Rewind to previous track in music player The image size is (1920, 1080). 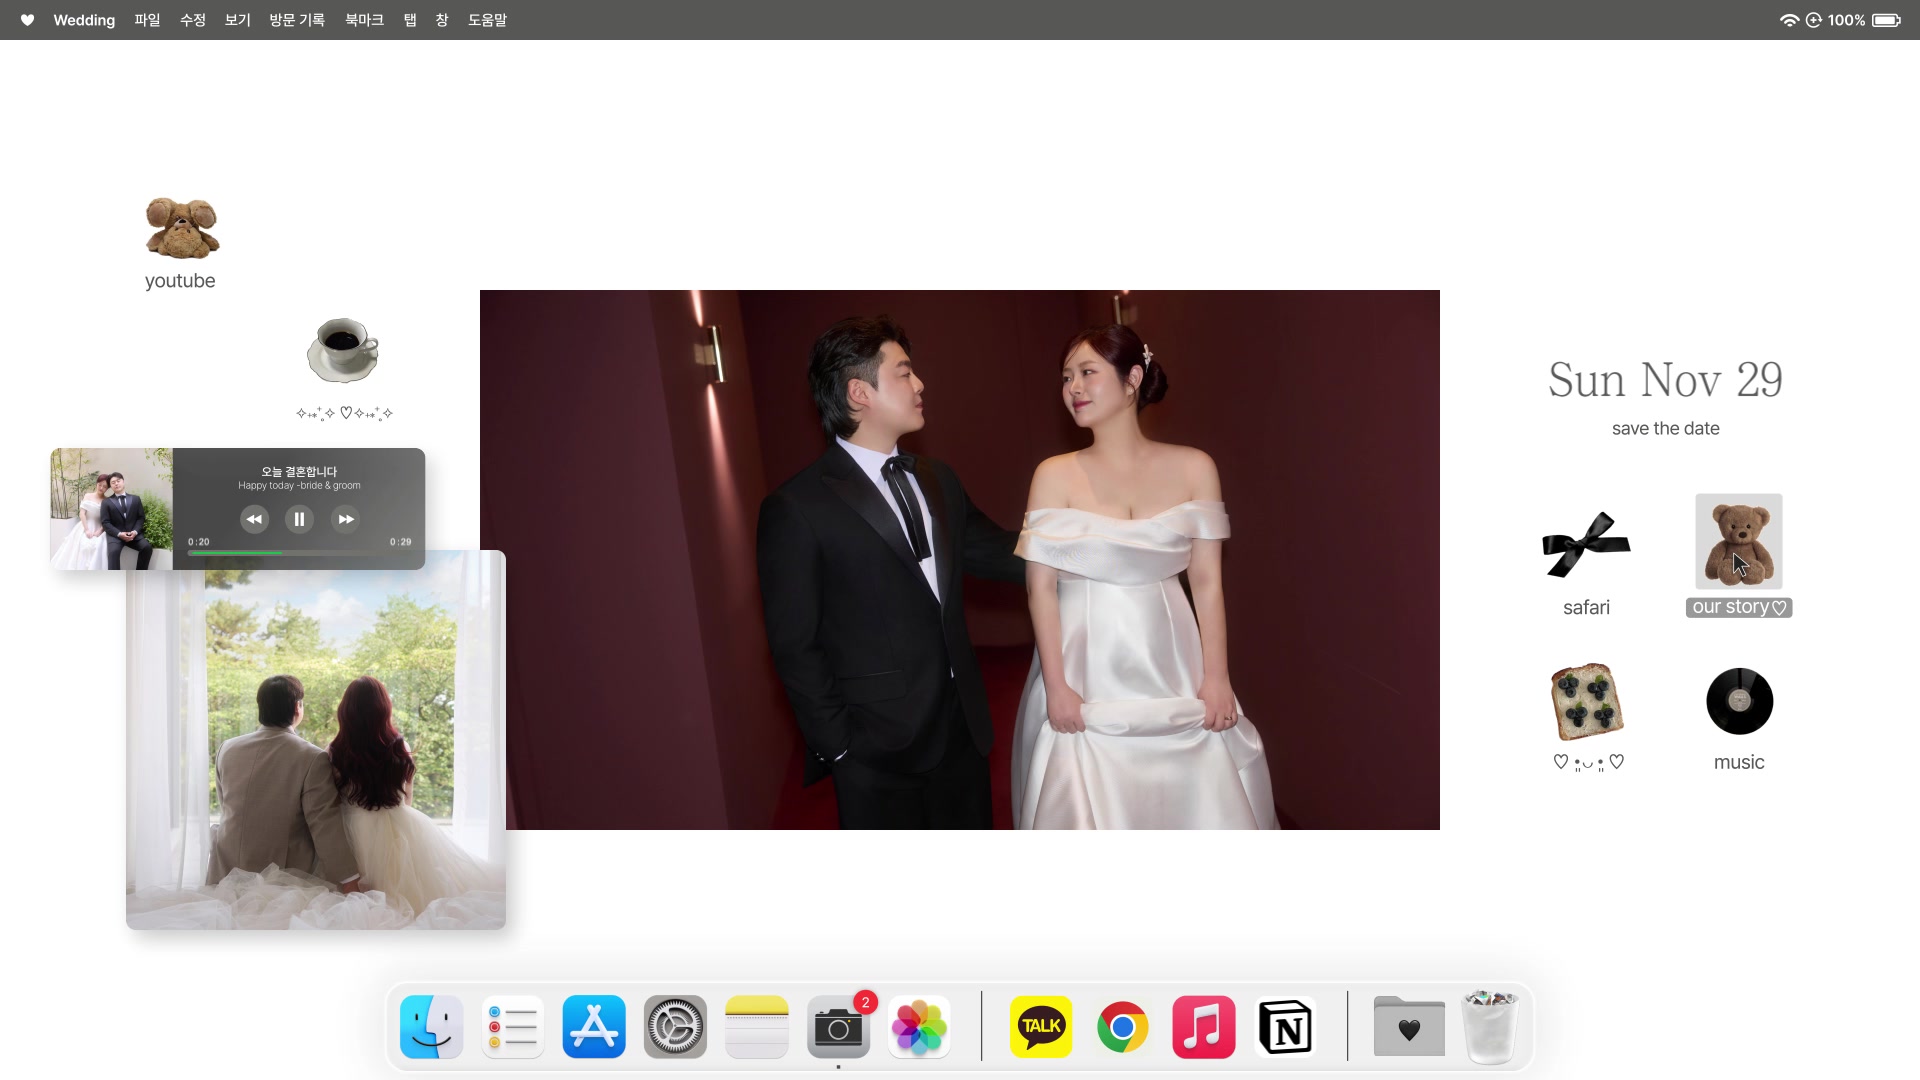point(254,519)
